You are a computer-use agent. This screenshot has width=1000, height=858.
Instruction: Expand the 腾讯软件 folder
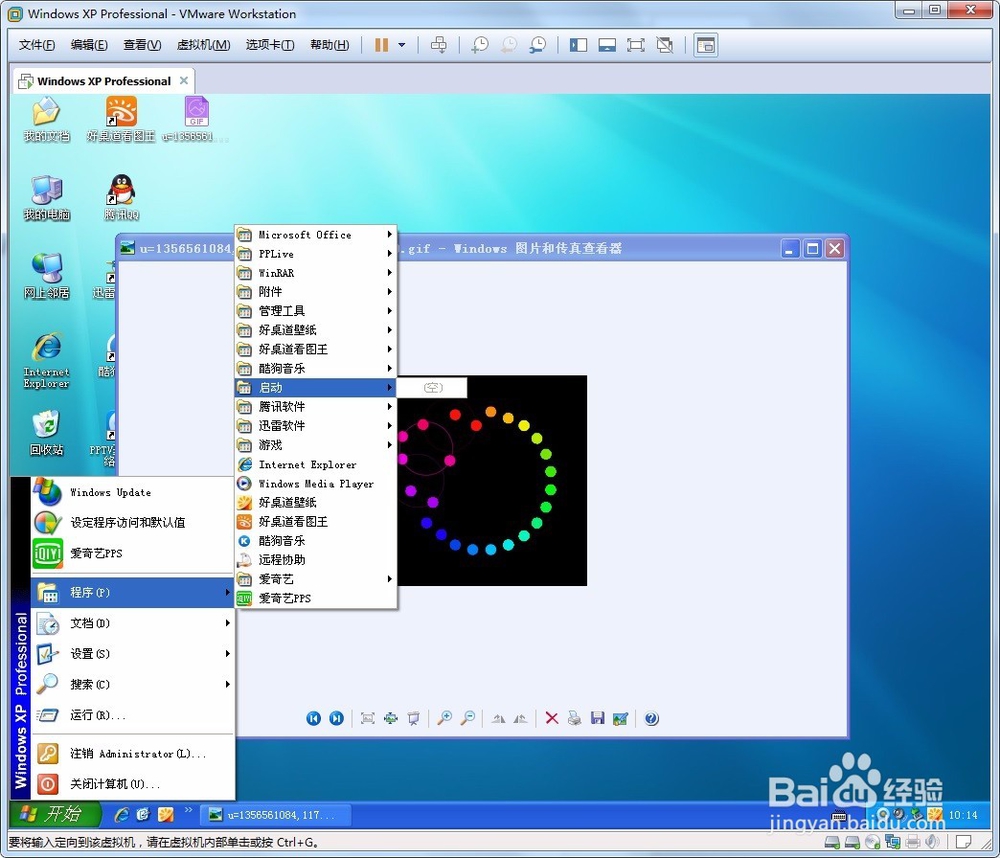(316, 407)
